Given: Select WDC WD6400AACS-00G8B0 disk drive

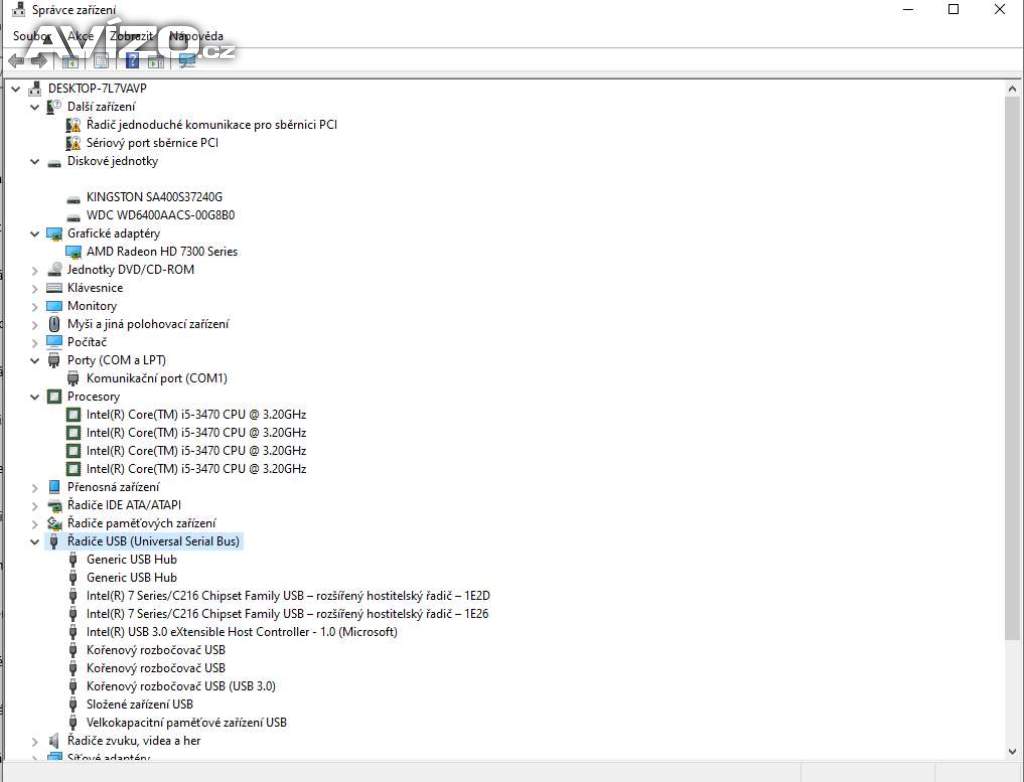Looking at the screenshot, I should click(161, 215).
